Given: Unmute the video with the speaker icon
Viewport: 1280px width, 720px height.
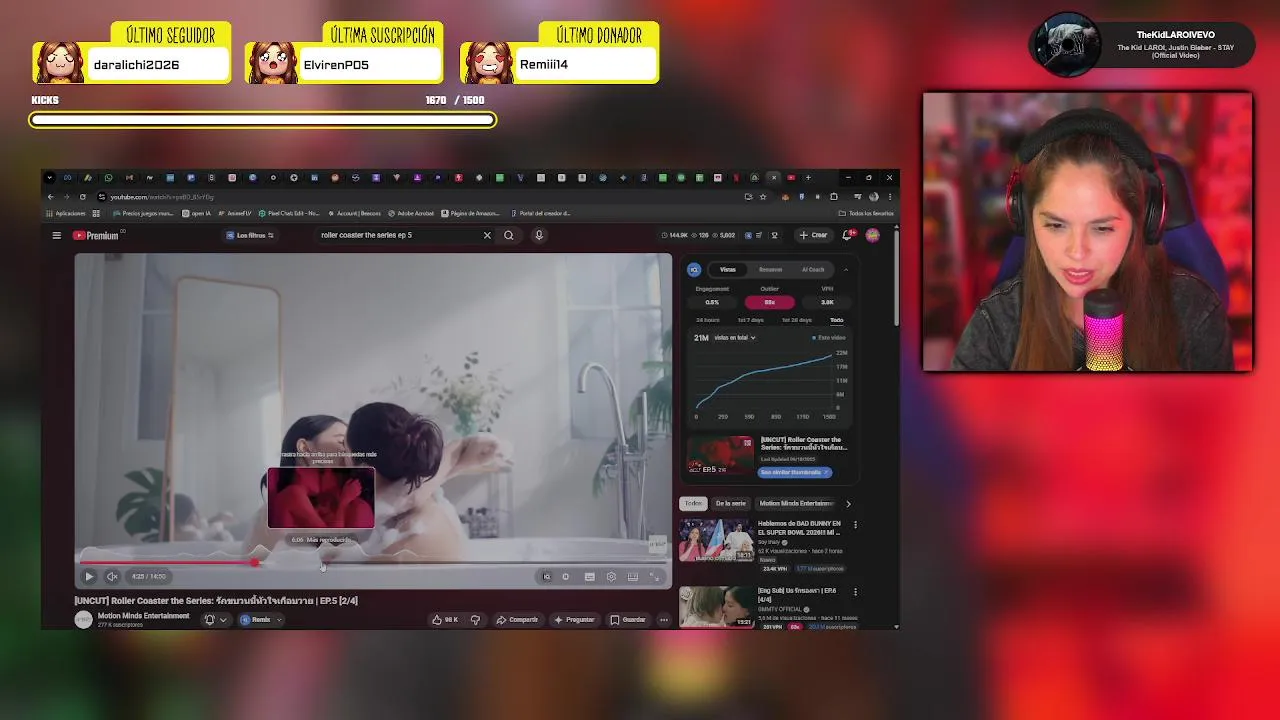Looking at the screenshot, I should click(x=112, y=576).
